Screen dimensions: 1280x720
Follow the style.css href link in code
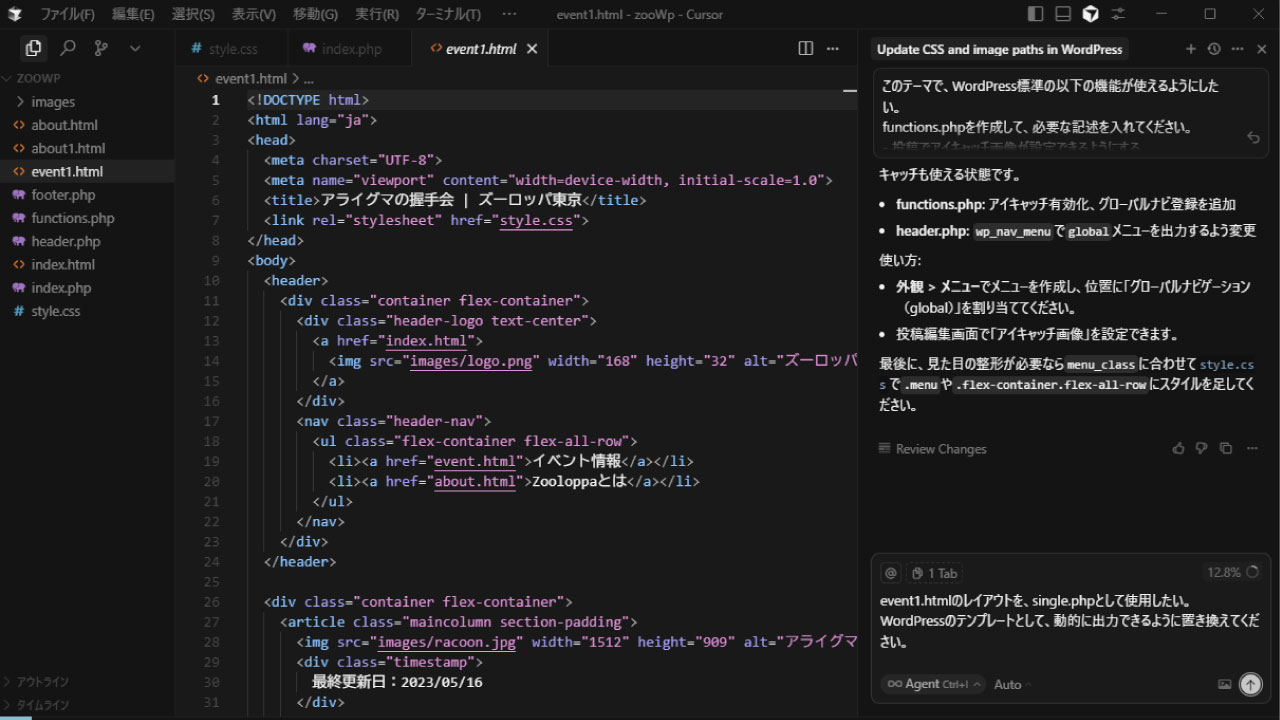coord(536,220)
